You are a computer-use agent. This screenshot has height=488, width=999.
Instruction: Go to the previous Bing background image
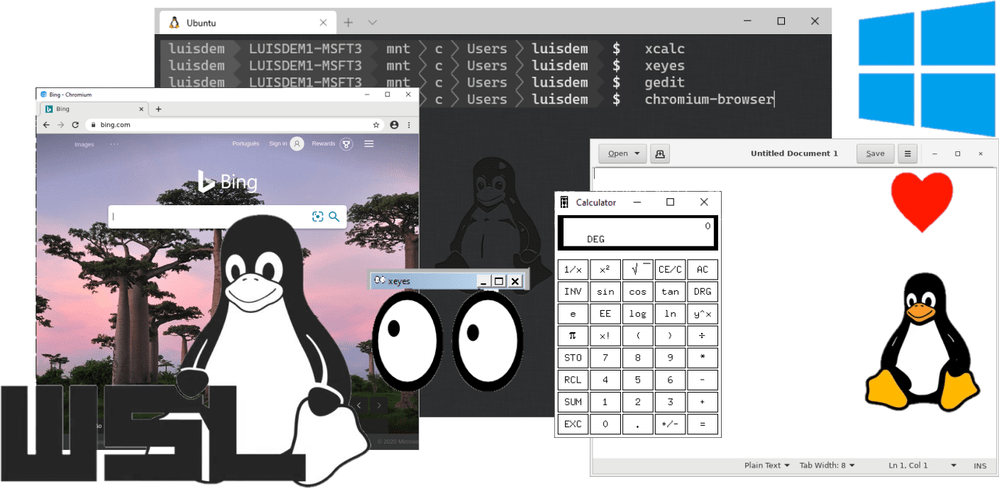[359, 405]
